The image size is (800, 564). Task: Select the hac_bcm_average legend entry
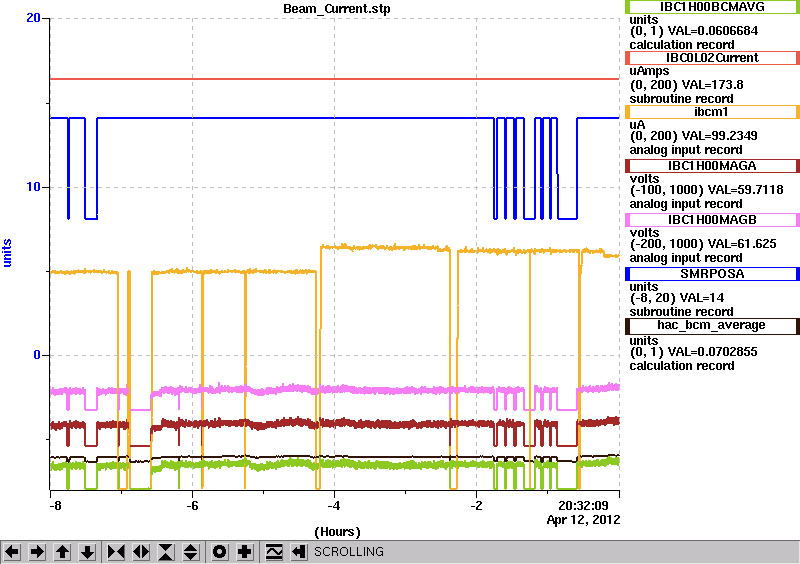point(712,326)
